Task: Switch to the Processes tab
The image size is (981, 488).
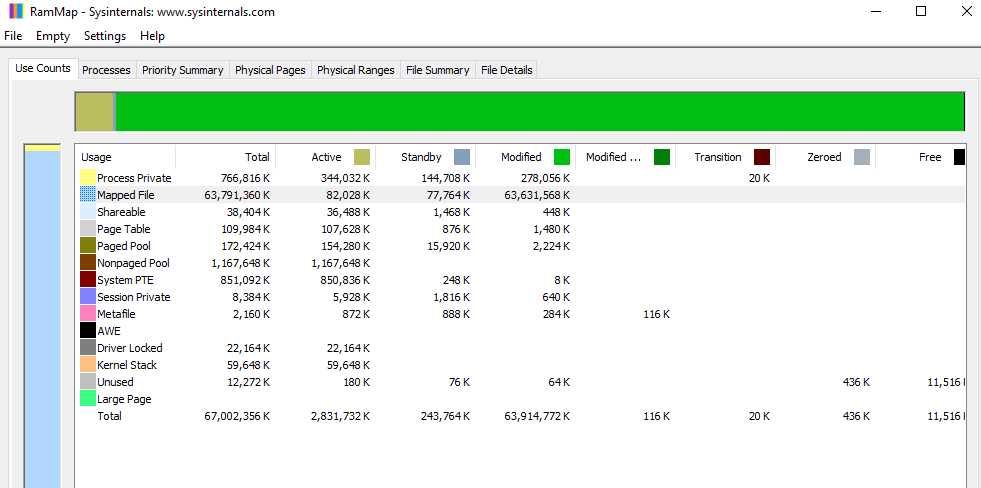Action: click(106, 70)
